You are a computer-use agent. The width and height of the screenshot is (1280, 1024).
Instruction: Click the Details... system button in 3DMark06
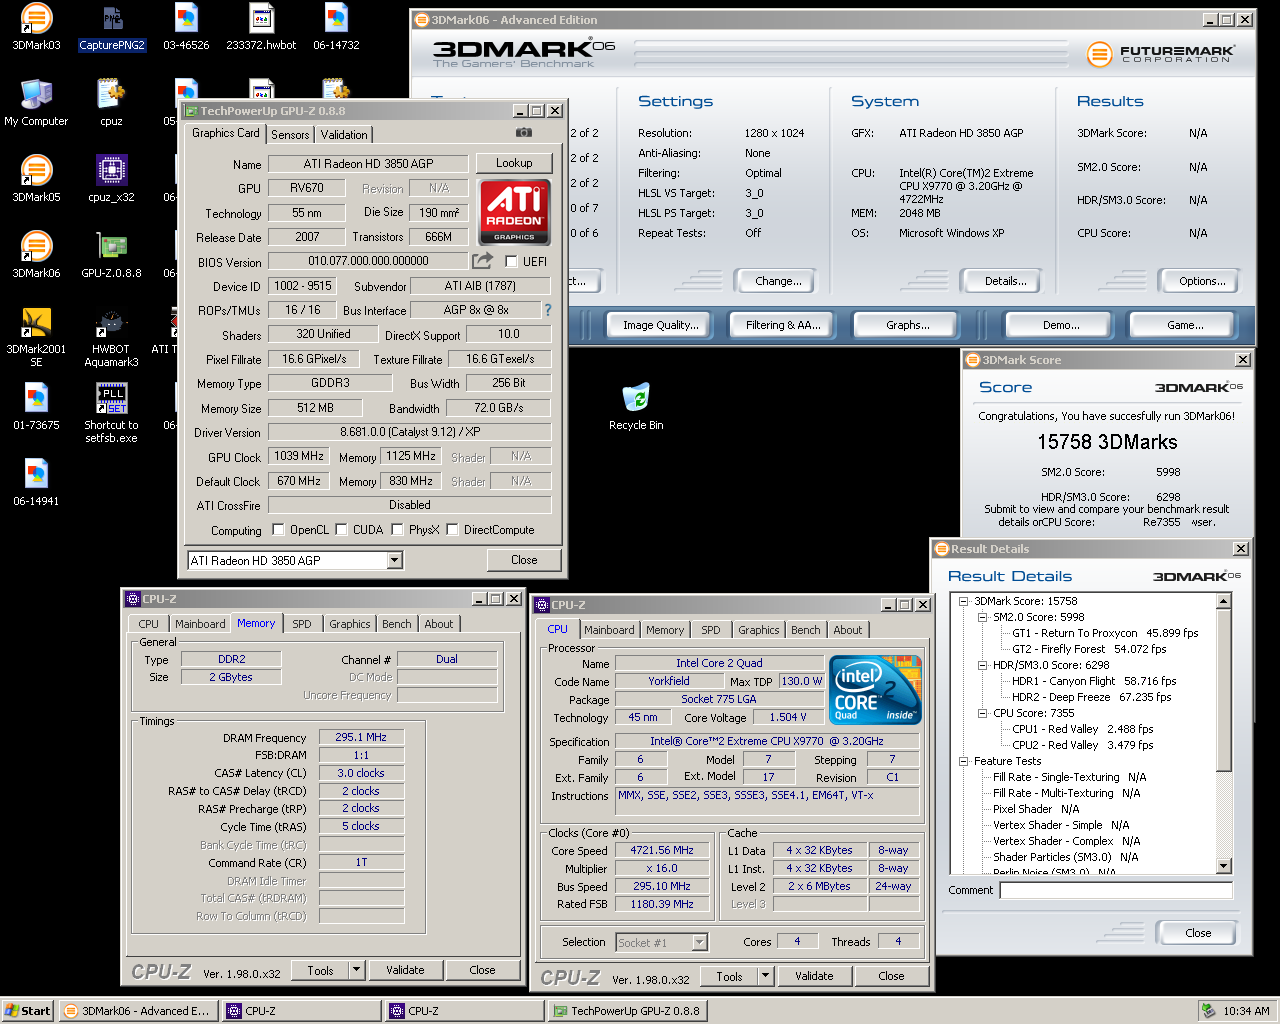(1005, 281)
